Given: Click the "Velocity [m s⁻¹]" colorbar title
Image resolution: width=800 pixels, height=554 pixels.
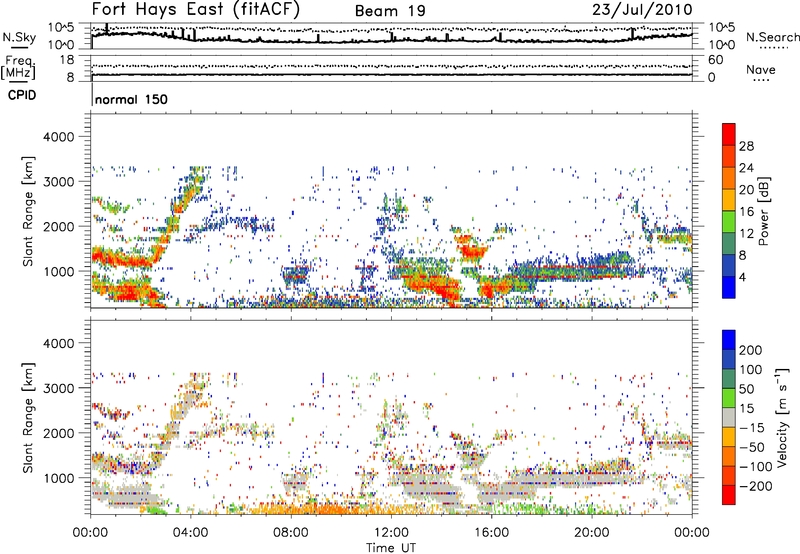Looking at the screenshot, I should 782,417.
